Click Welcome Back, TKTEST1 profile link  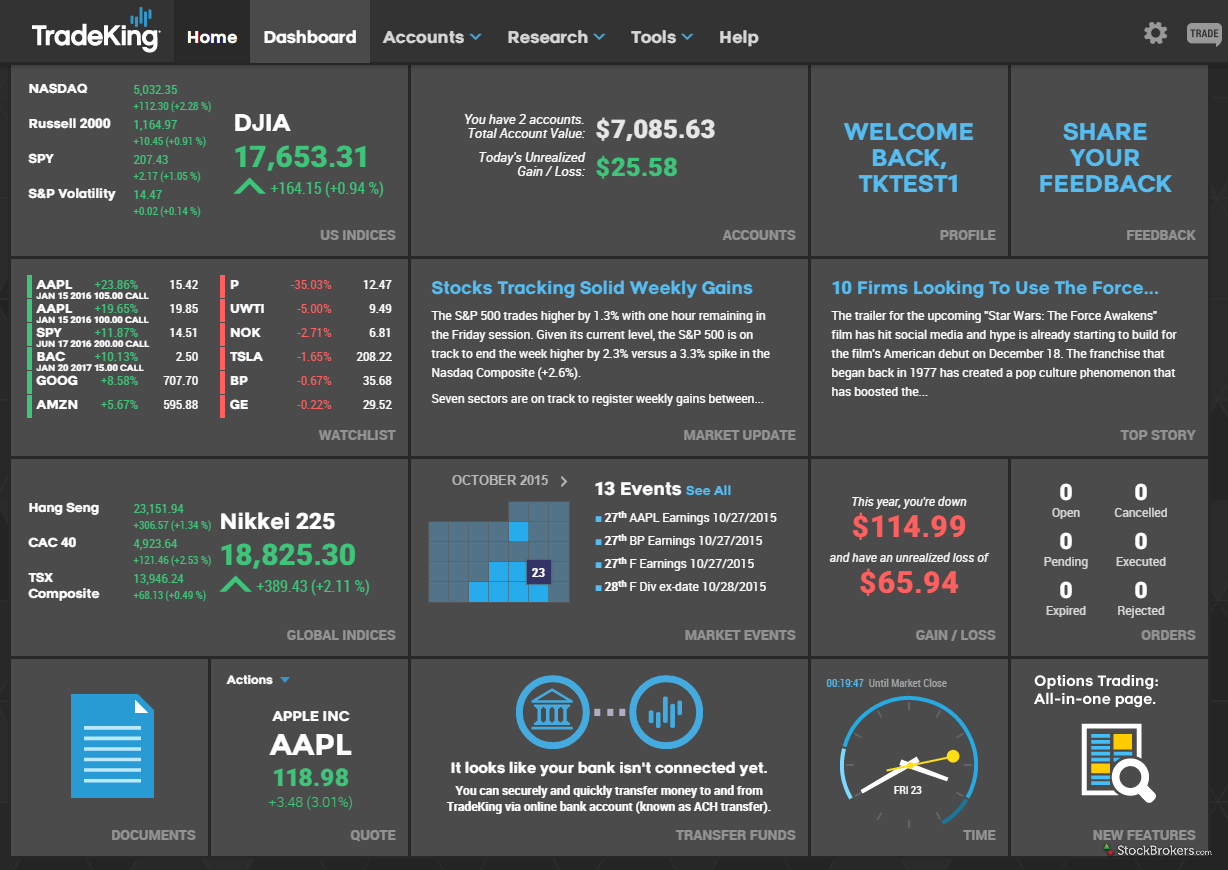[909, 158]
